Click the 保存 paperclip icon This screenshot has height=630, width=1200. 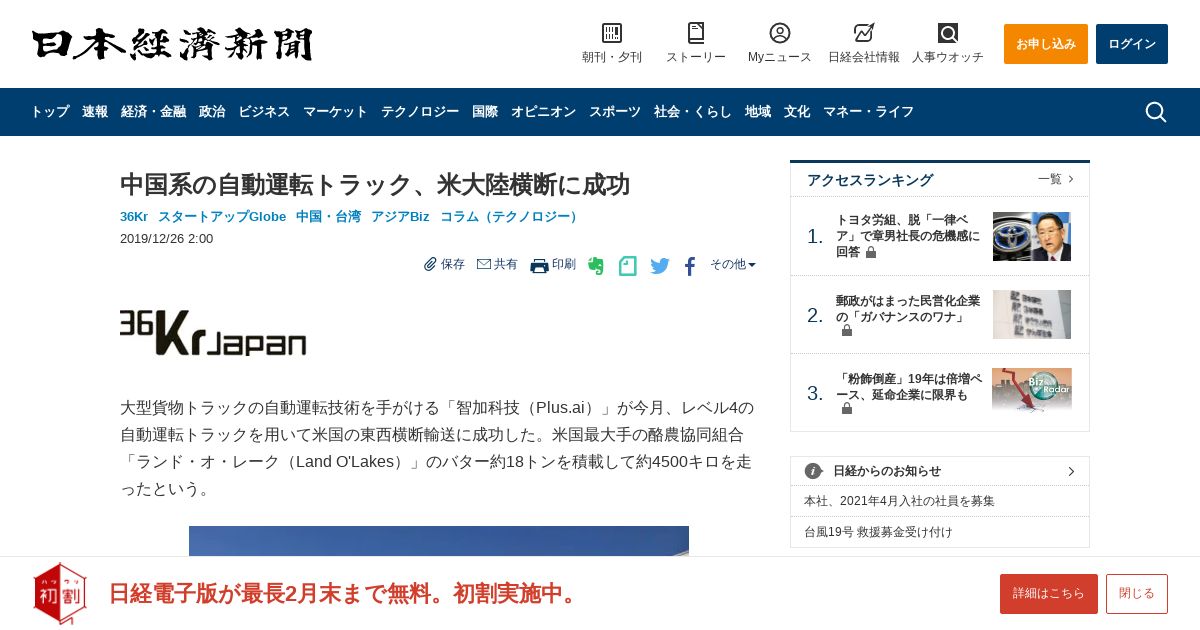pos(430,264)
